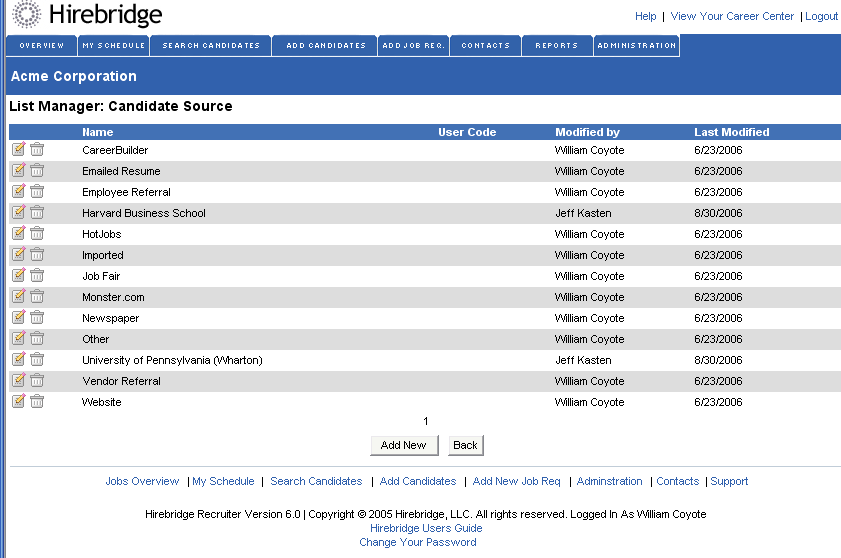
Task: Edit the Harvard Business School entry
Action: (19, 212)
